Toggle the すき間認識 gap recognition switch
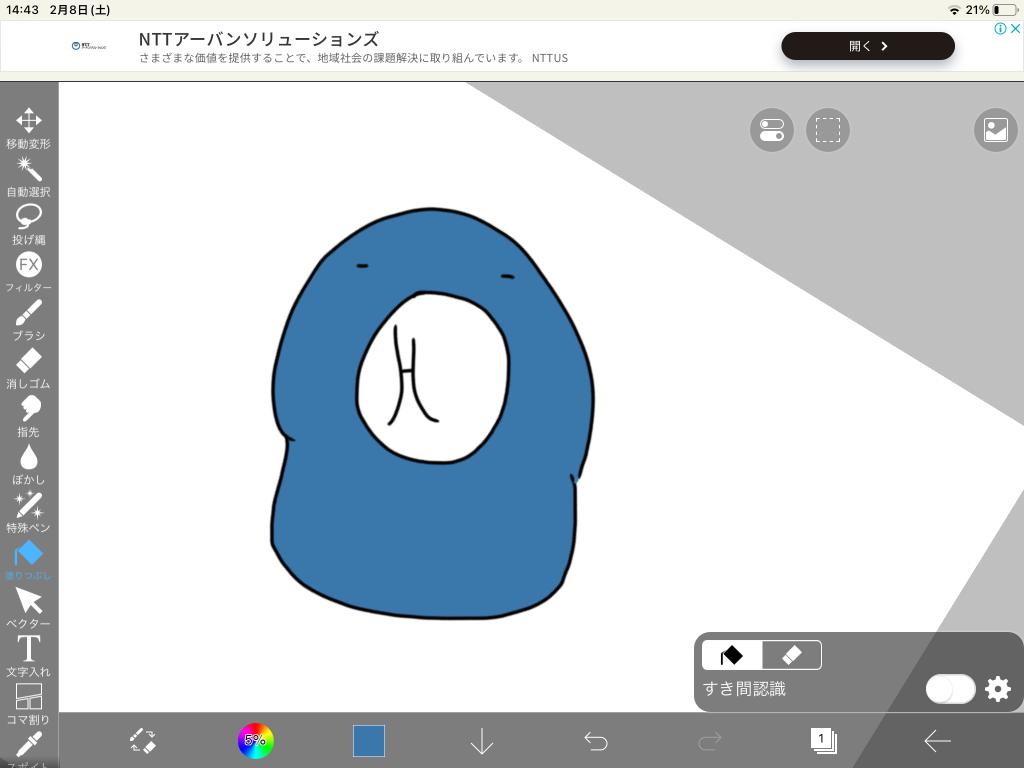This screenshot has width=1024, height=768. [949, 689]
